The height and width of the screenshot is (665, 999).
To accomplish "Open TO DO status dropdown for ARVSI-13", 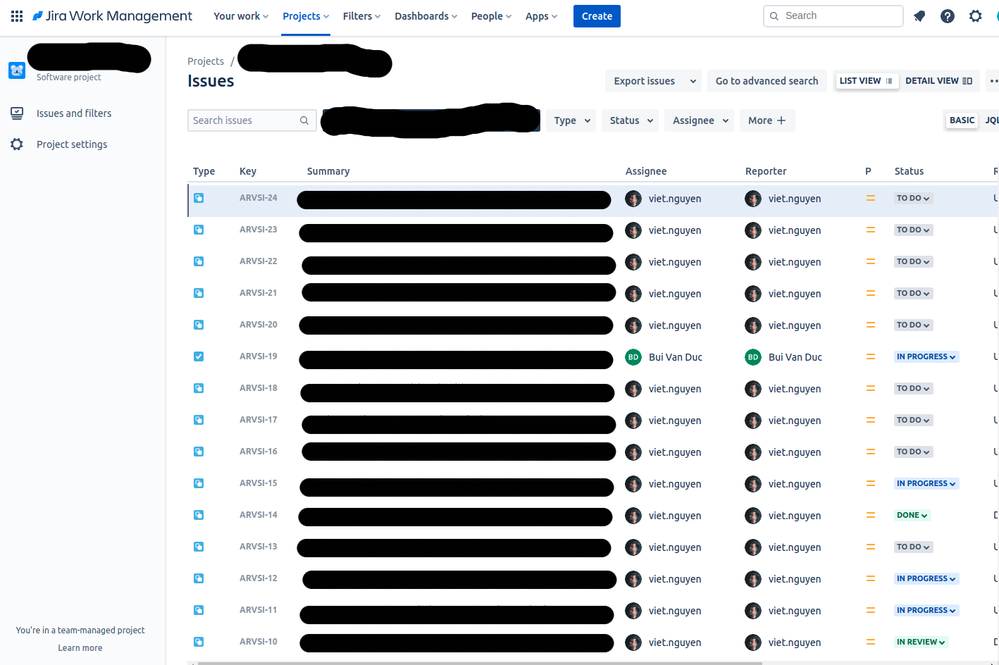I will coord(913,547).
